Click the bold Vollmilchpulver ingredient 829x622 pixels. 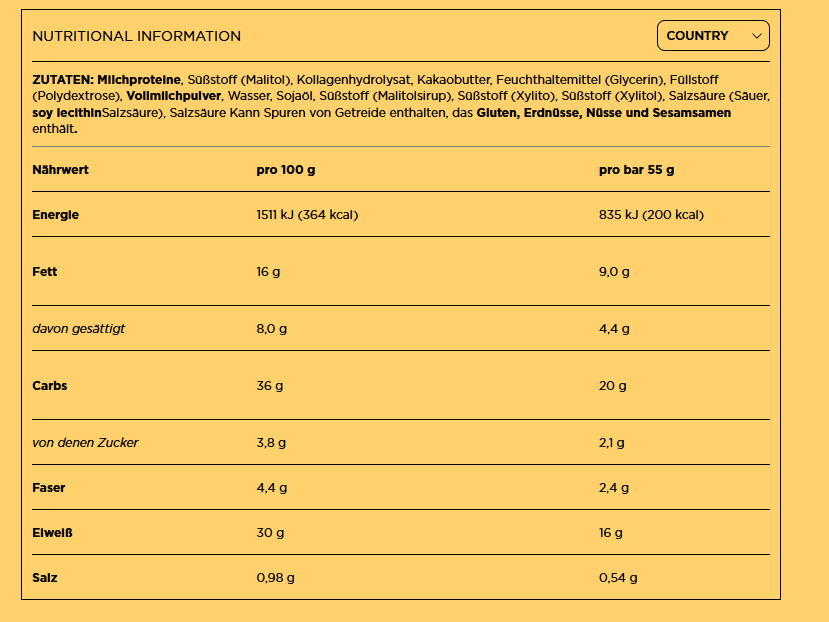pyautogui.click(x=174, y=96)
